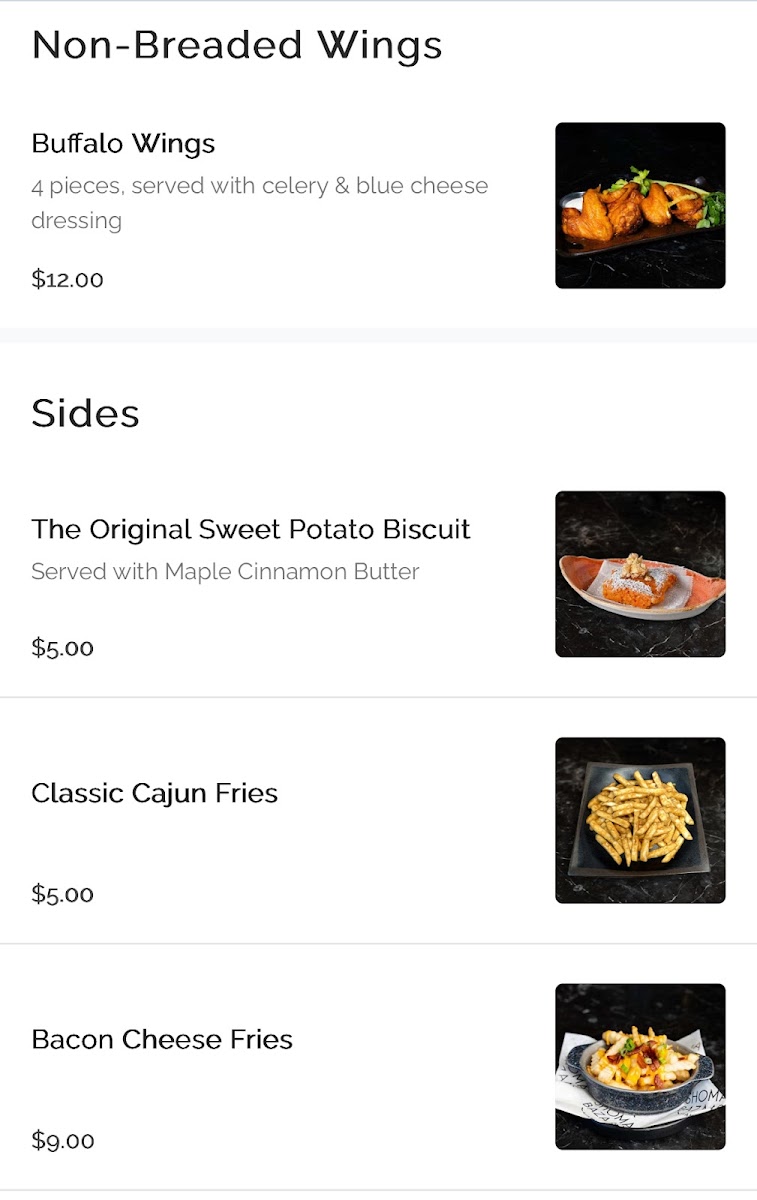The height and width of the screenshot is (1200, 757).
Task: Open the Buffalo Wings photo thumbnail
Action: pos(640,205)
